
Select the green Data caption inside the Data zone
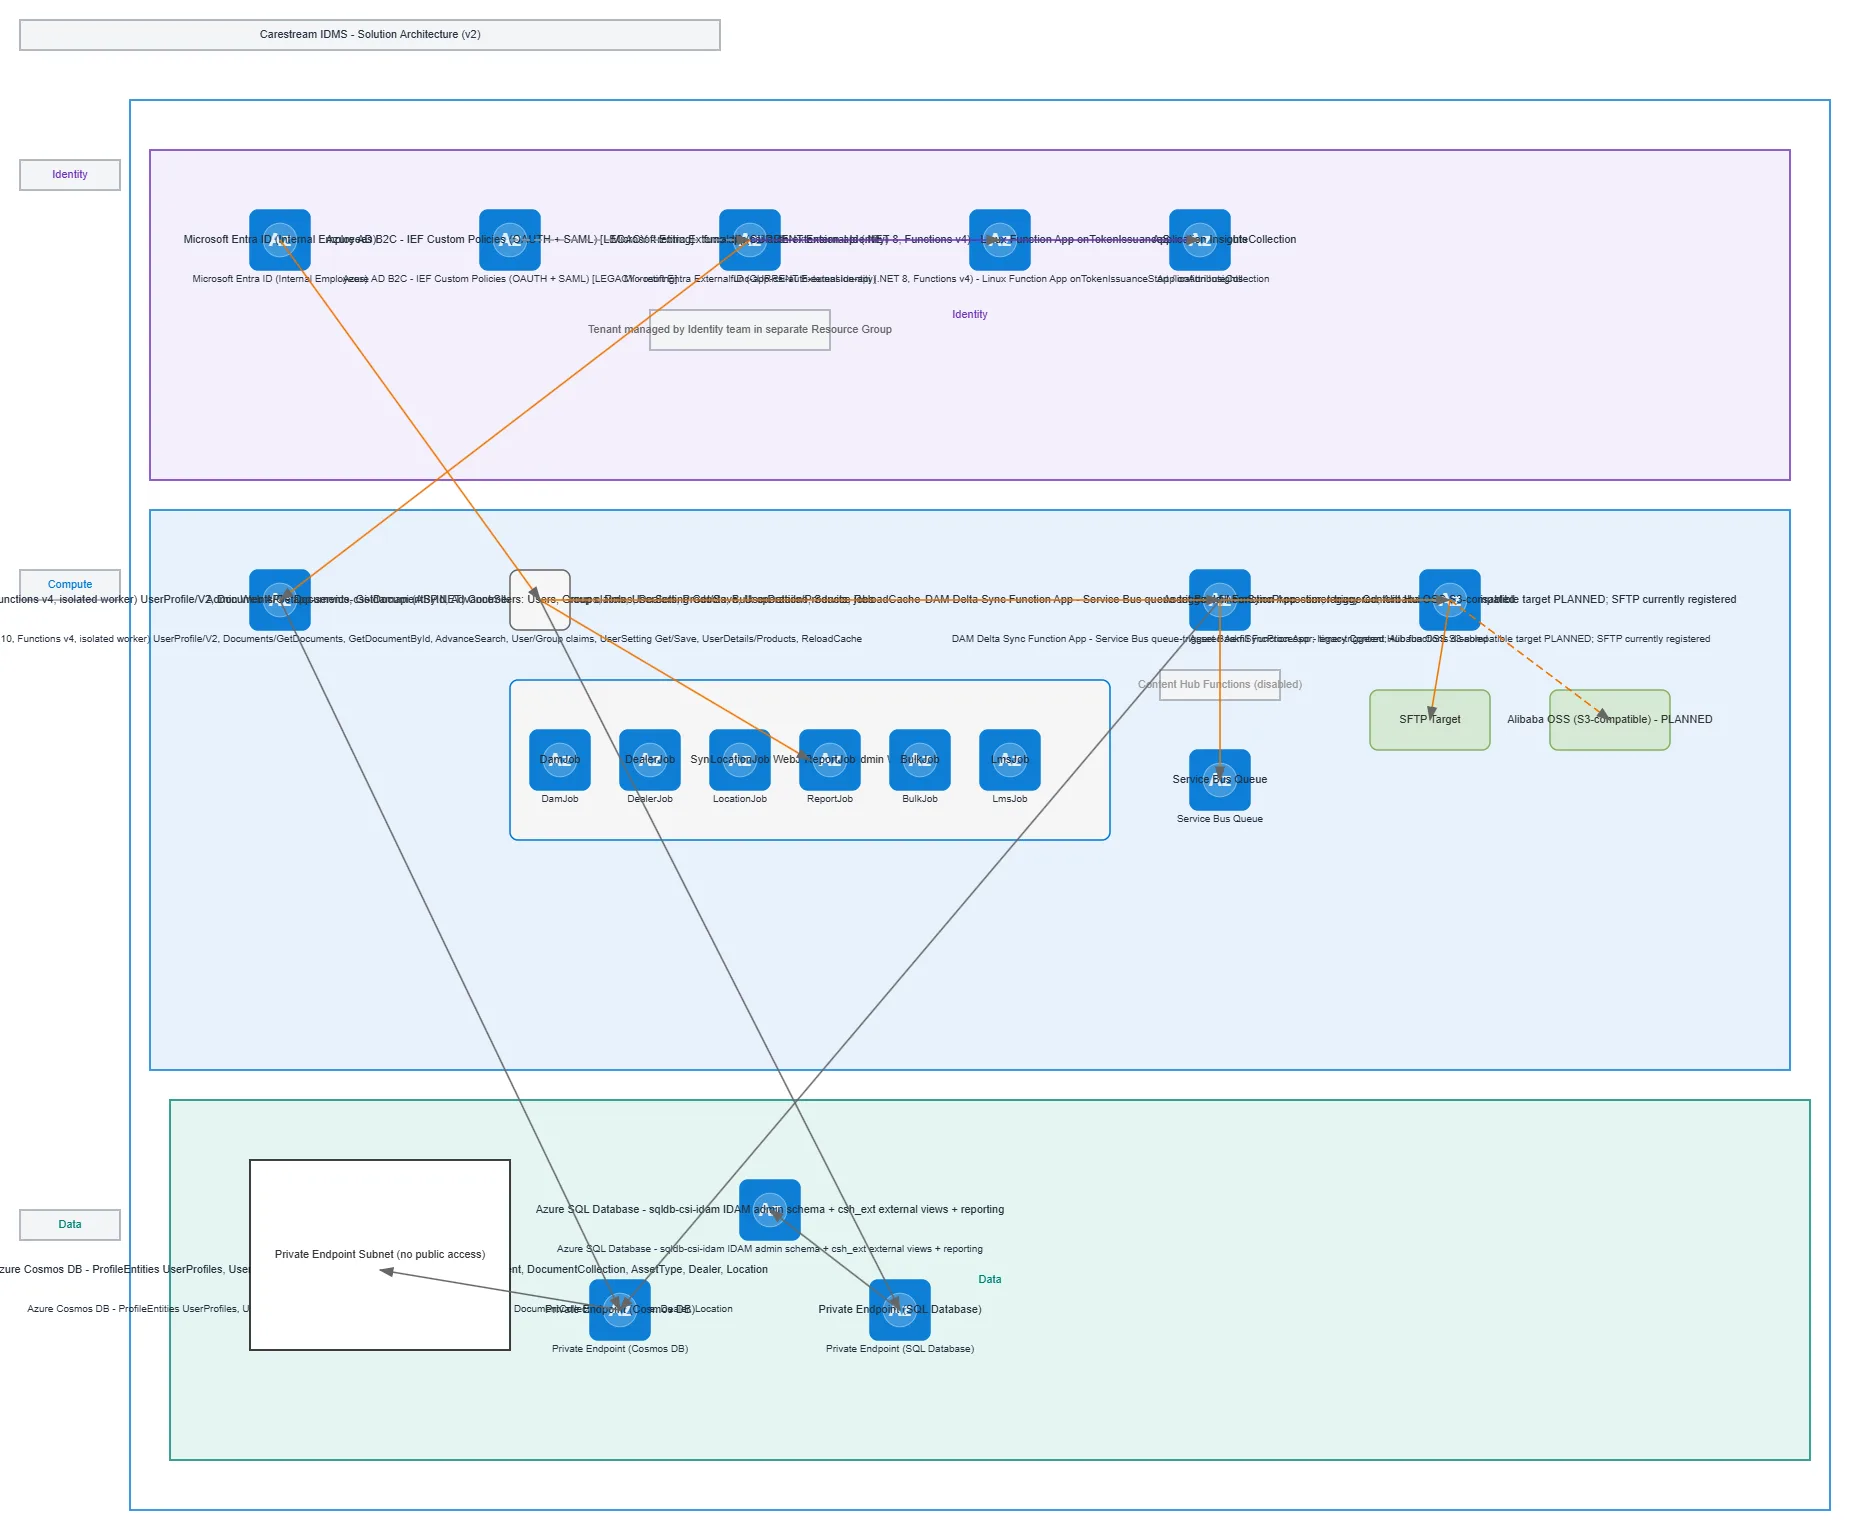click(x=990, y=1280)
